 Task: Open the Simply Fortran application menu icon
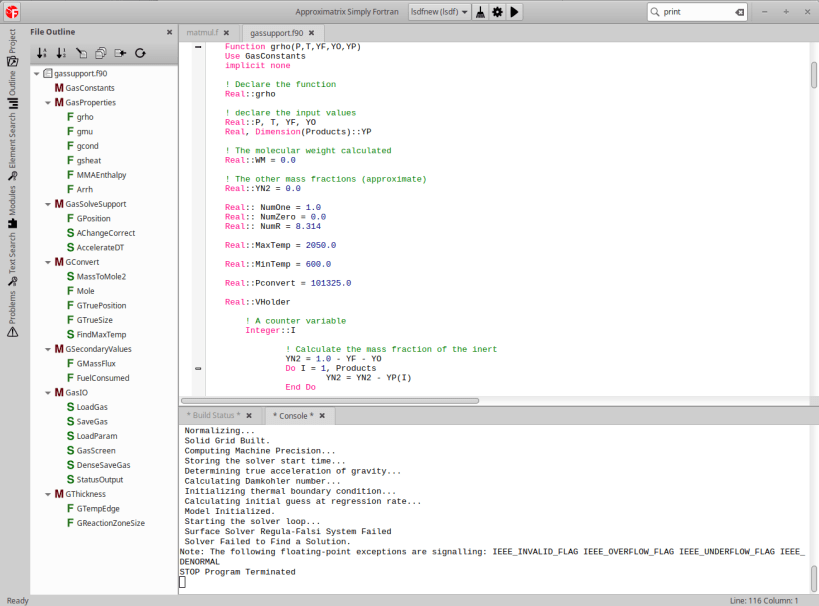[x=12, y=12]
